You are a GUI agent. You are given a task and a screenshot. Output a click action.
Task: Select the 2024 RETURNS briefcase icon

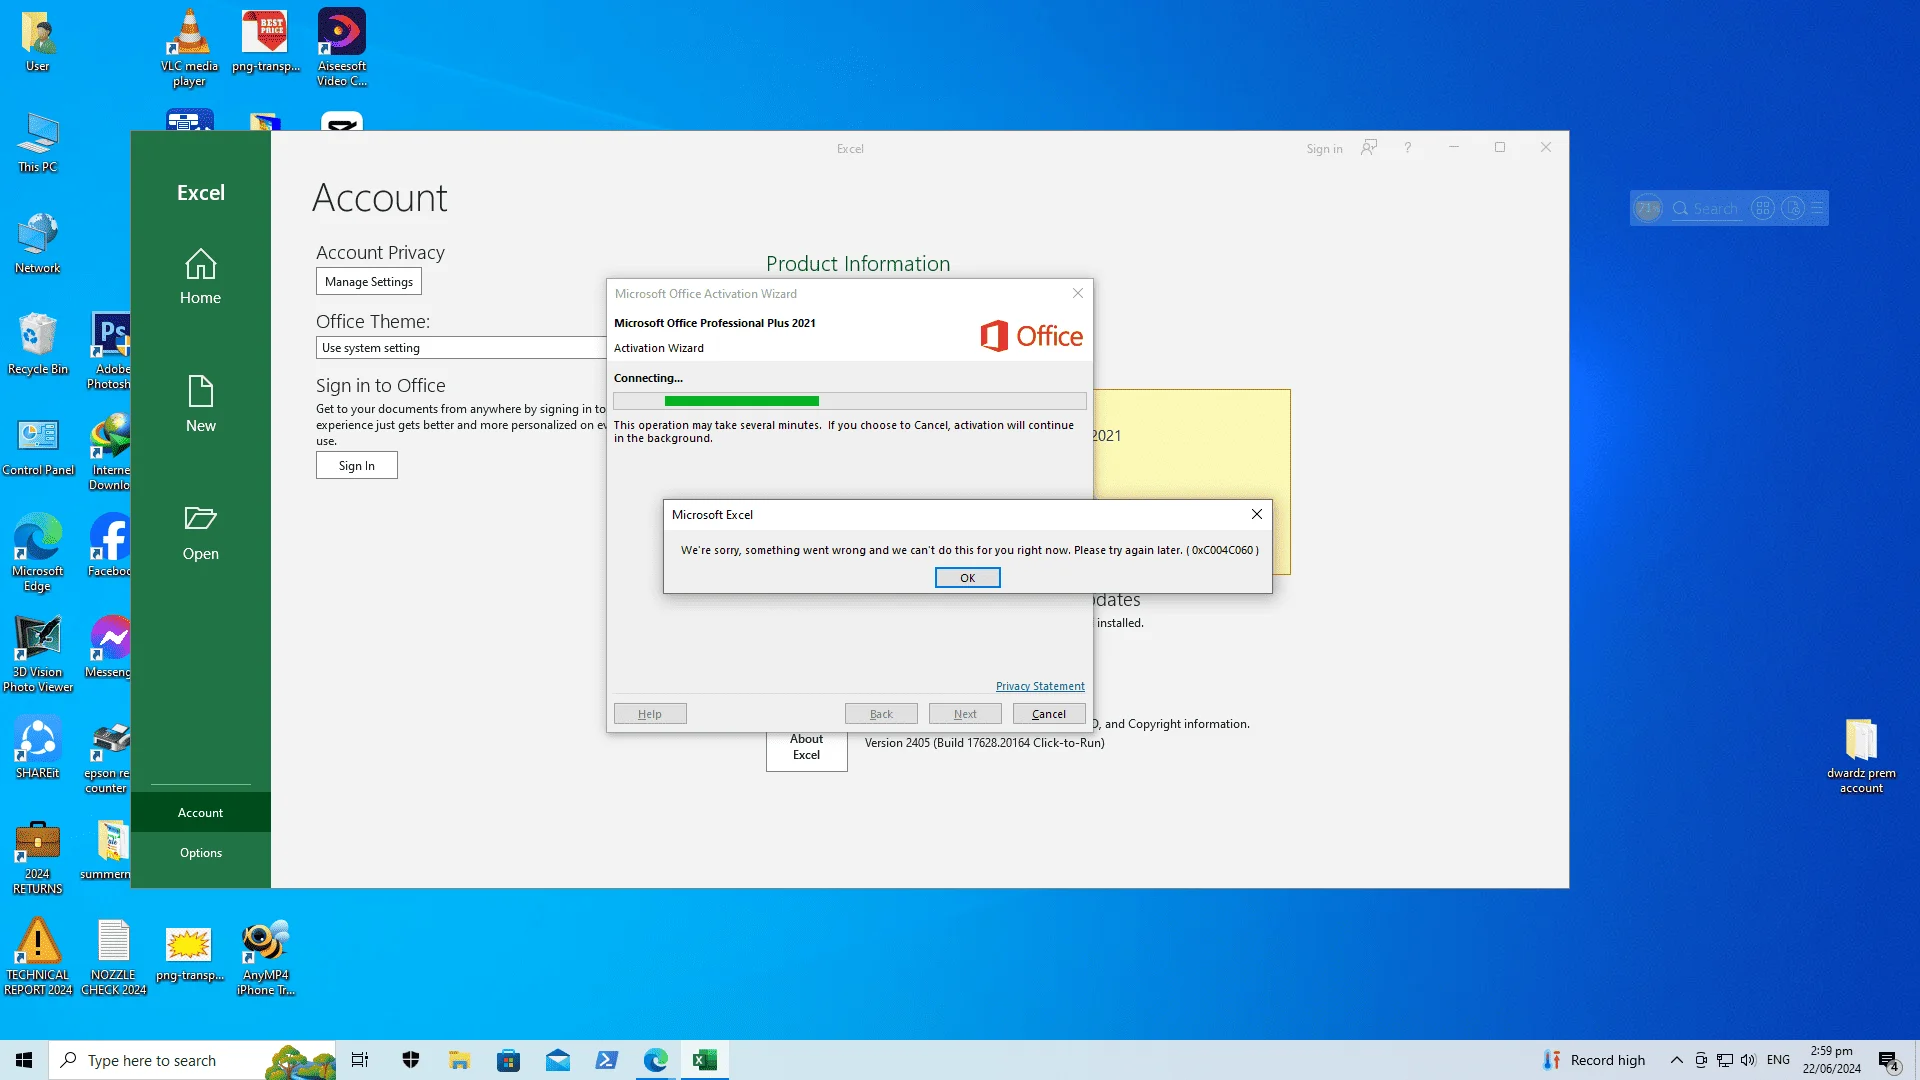(38, 857)
